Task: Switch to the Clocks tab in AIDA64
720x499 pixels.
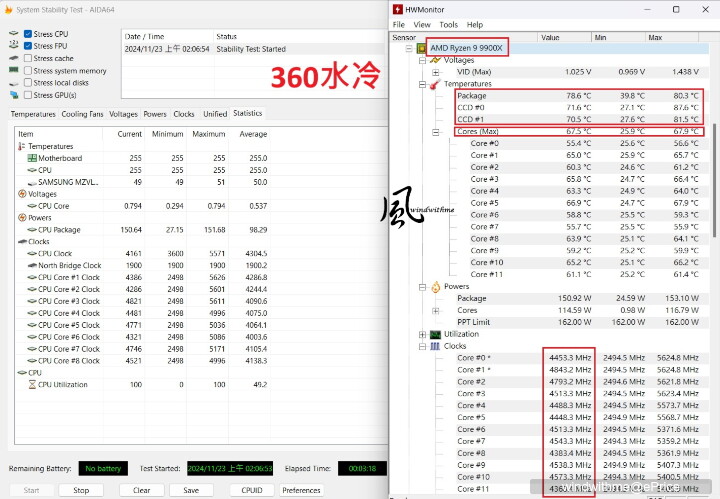Action: click(184, 114)
